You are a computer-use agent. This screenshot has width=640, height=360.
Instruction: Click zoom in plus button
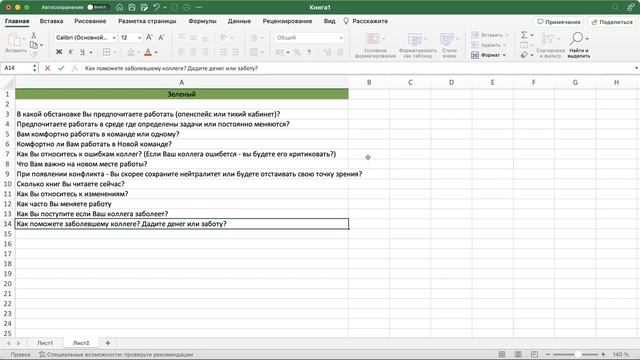(603, 355)
